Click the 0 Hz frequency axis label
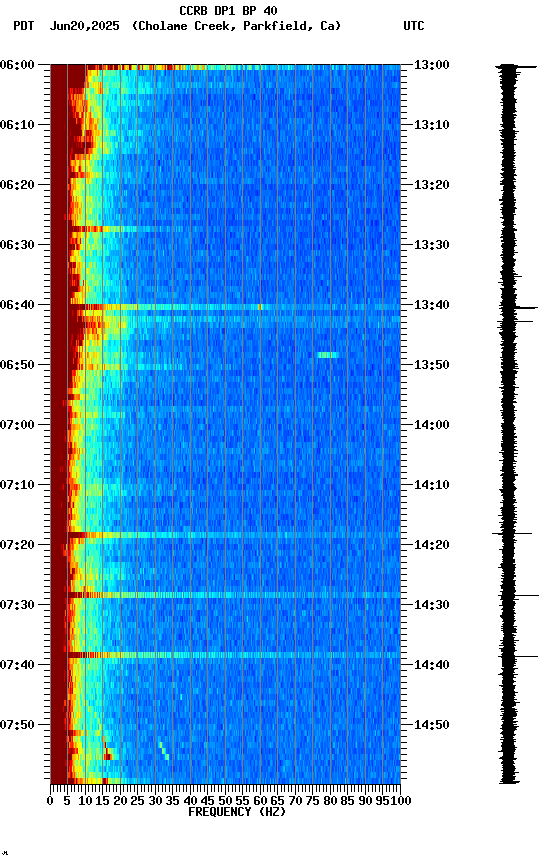The height and width of the screenshot is (864, 552). tap(51, 801)
